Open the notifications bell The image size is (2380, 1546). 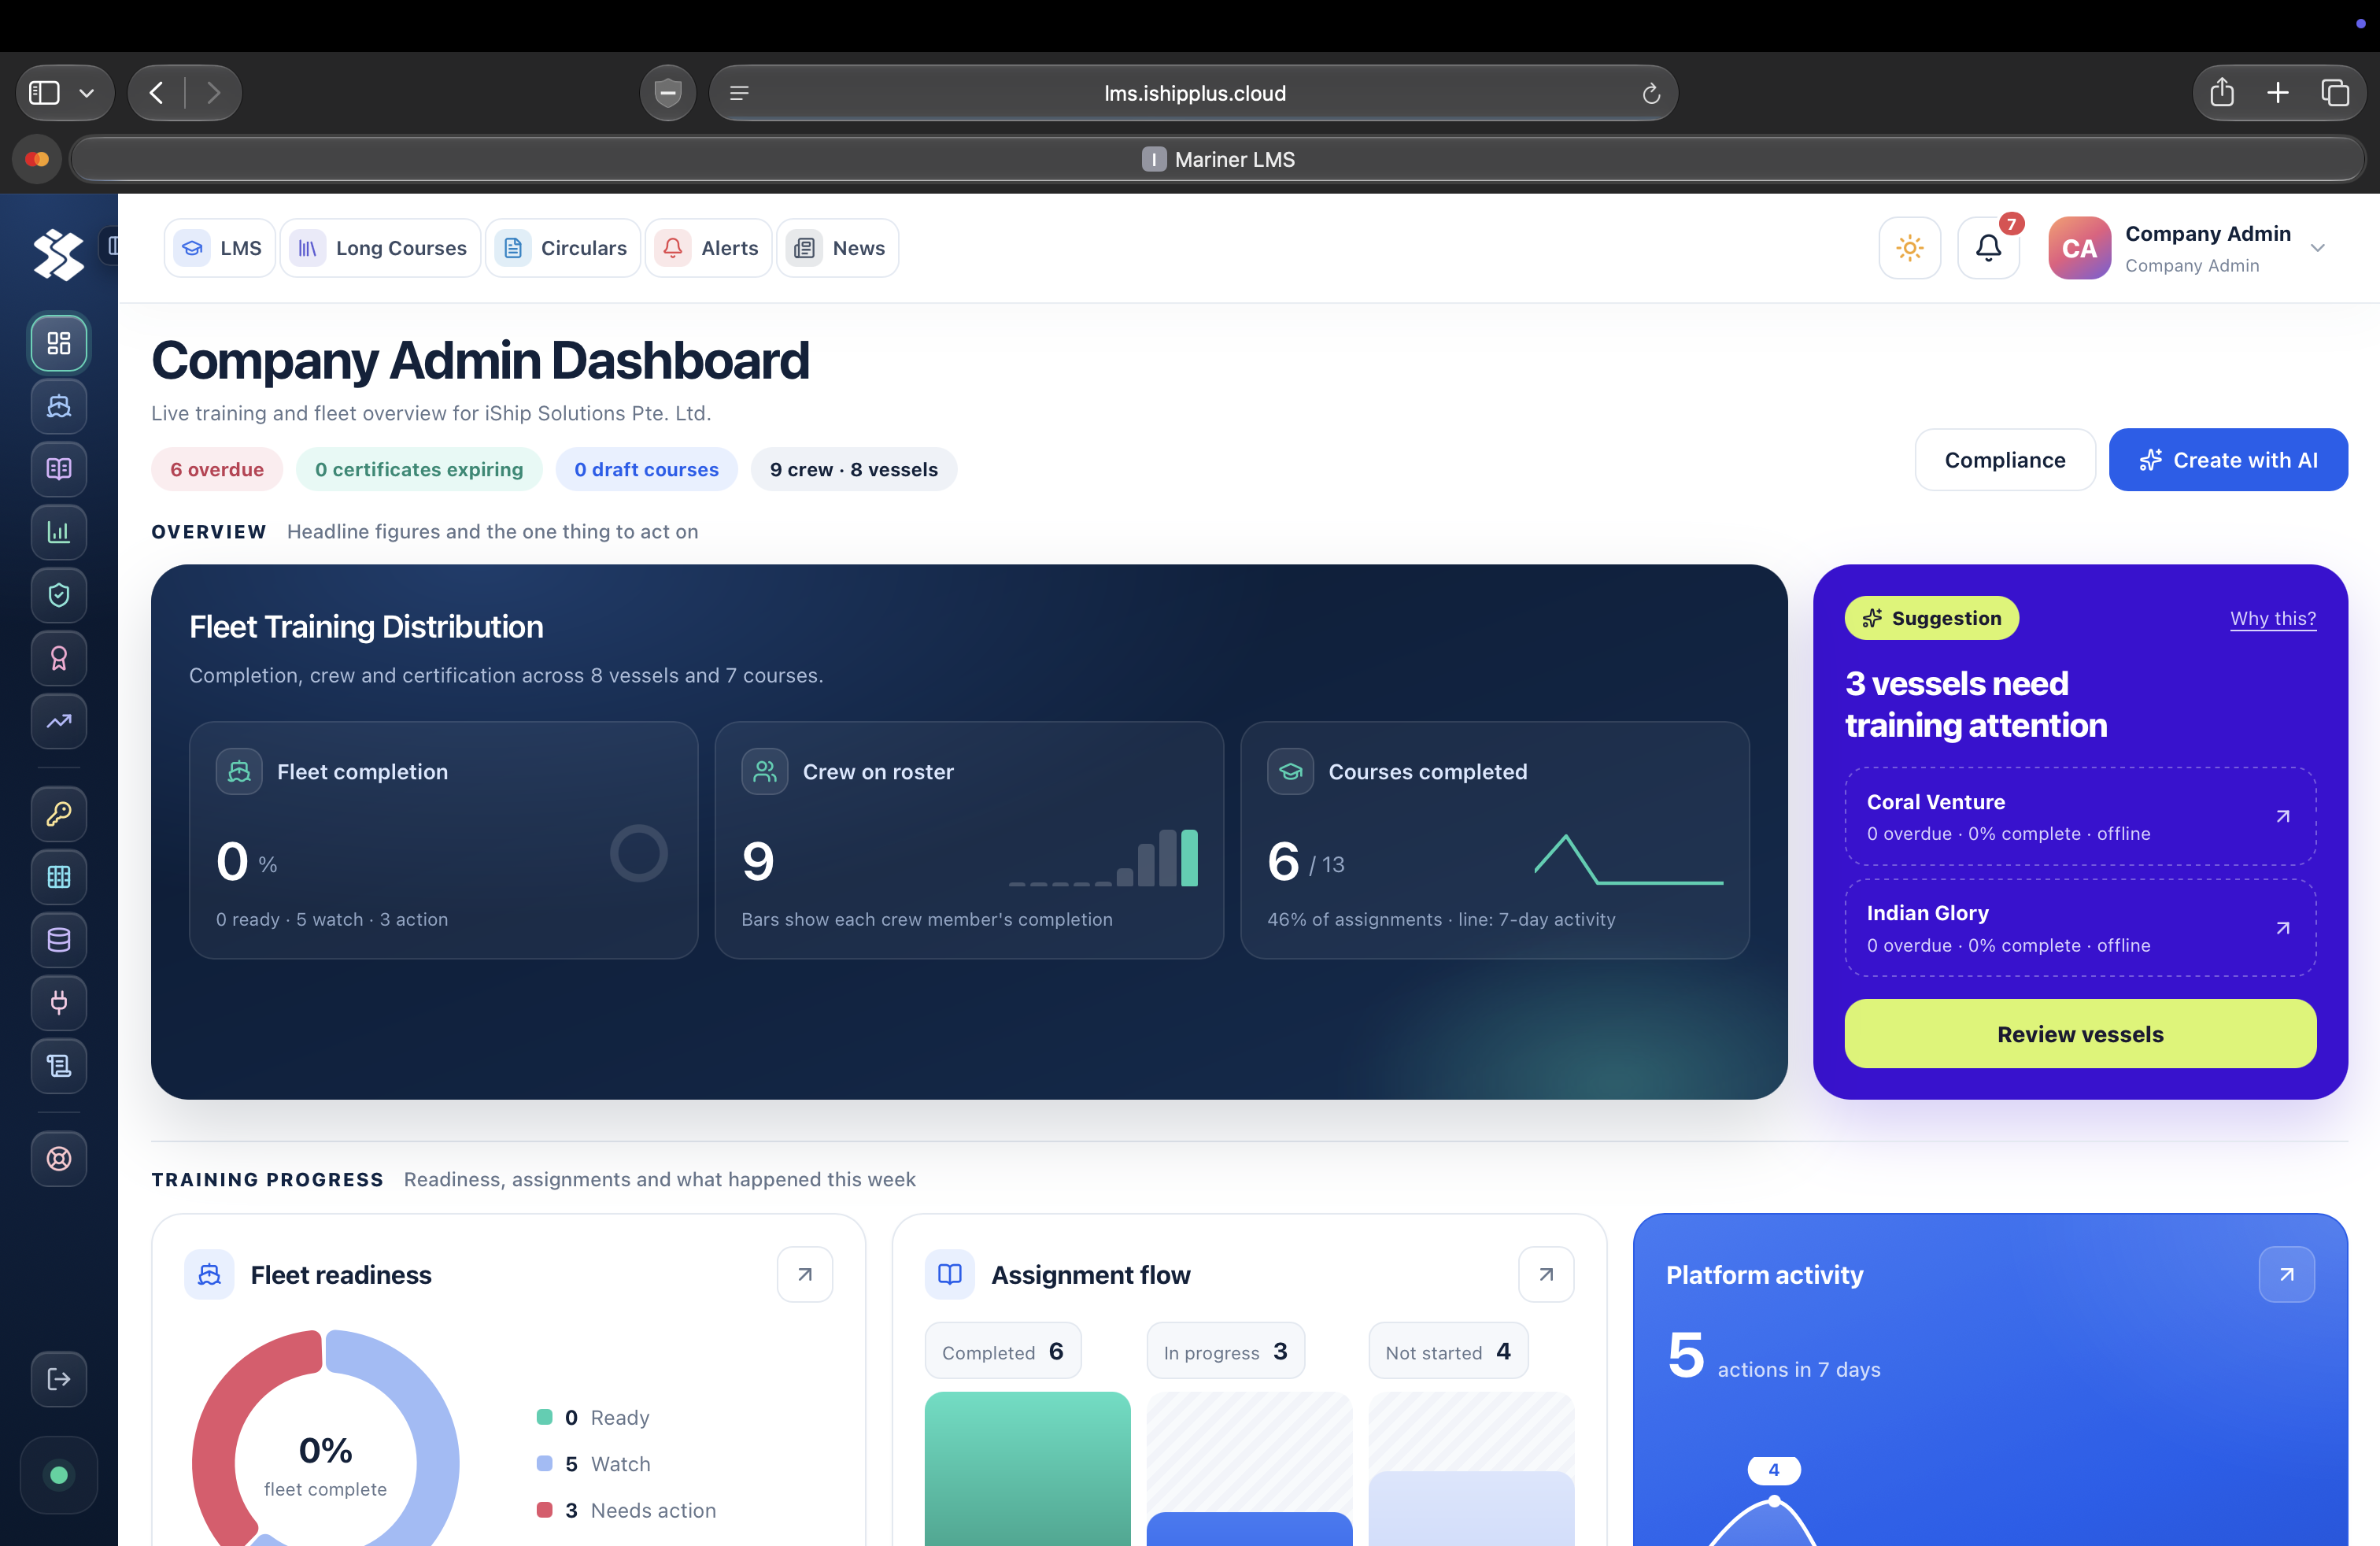[1989, 248]
